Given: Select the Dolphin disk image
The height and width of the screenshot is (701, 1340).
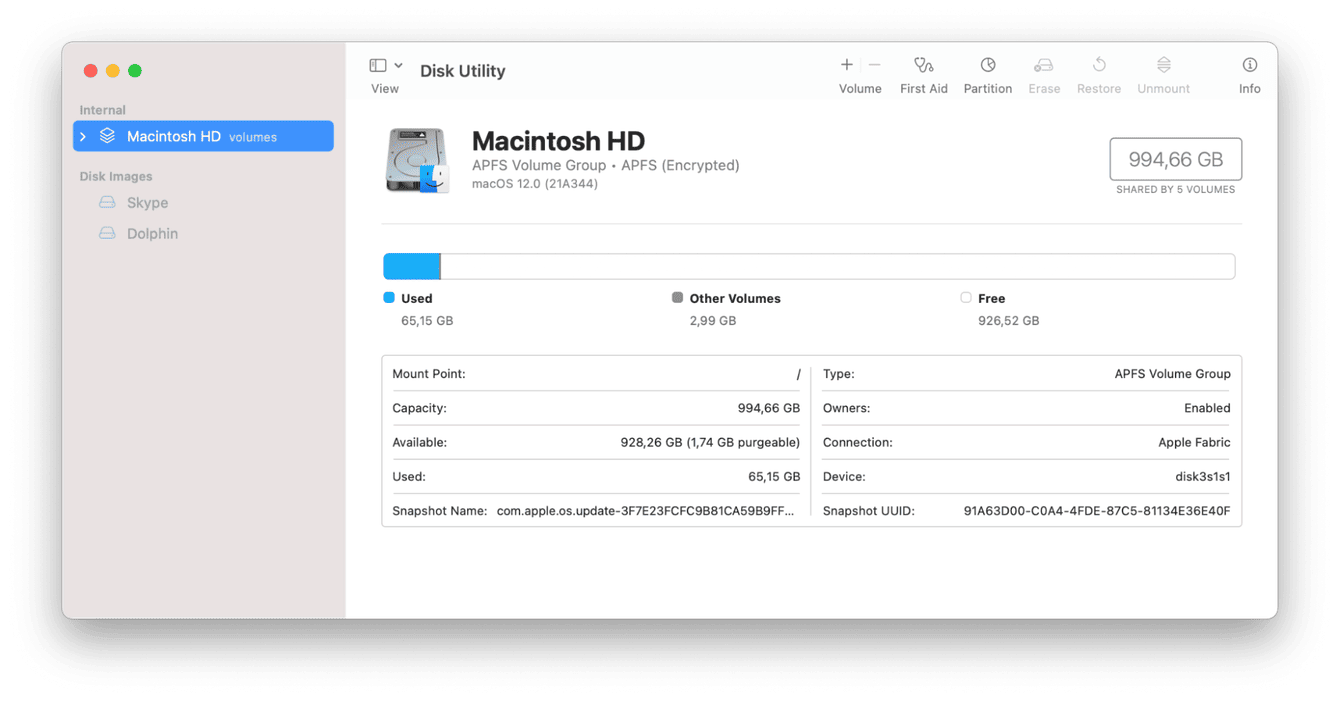Looking at the screenshot, I should 152,233.
